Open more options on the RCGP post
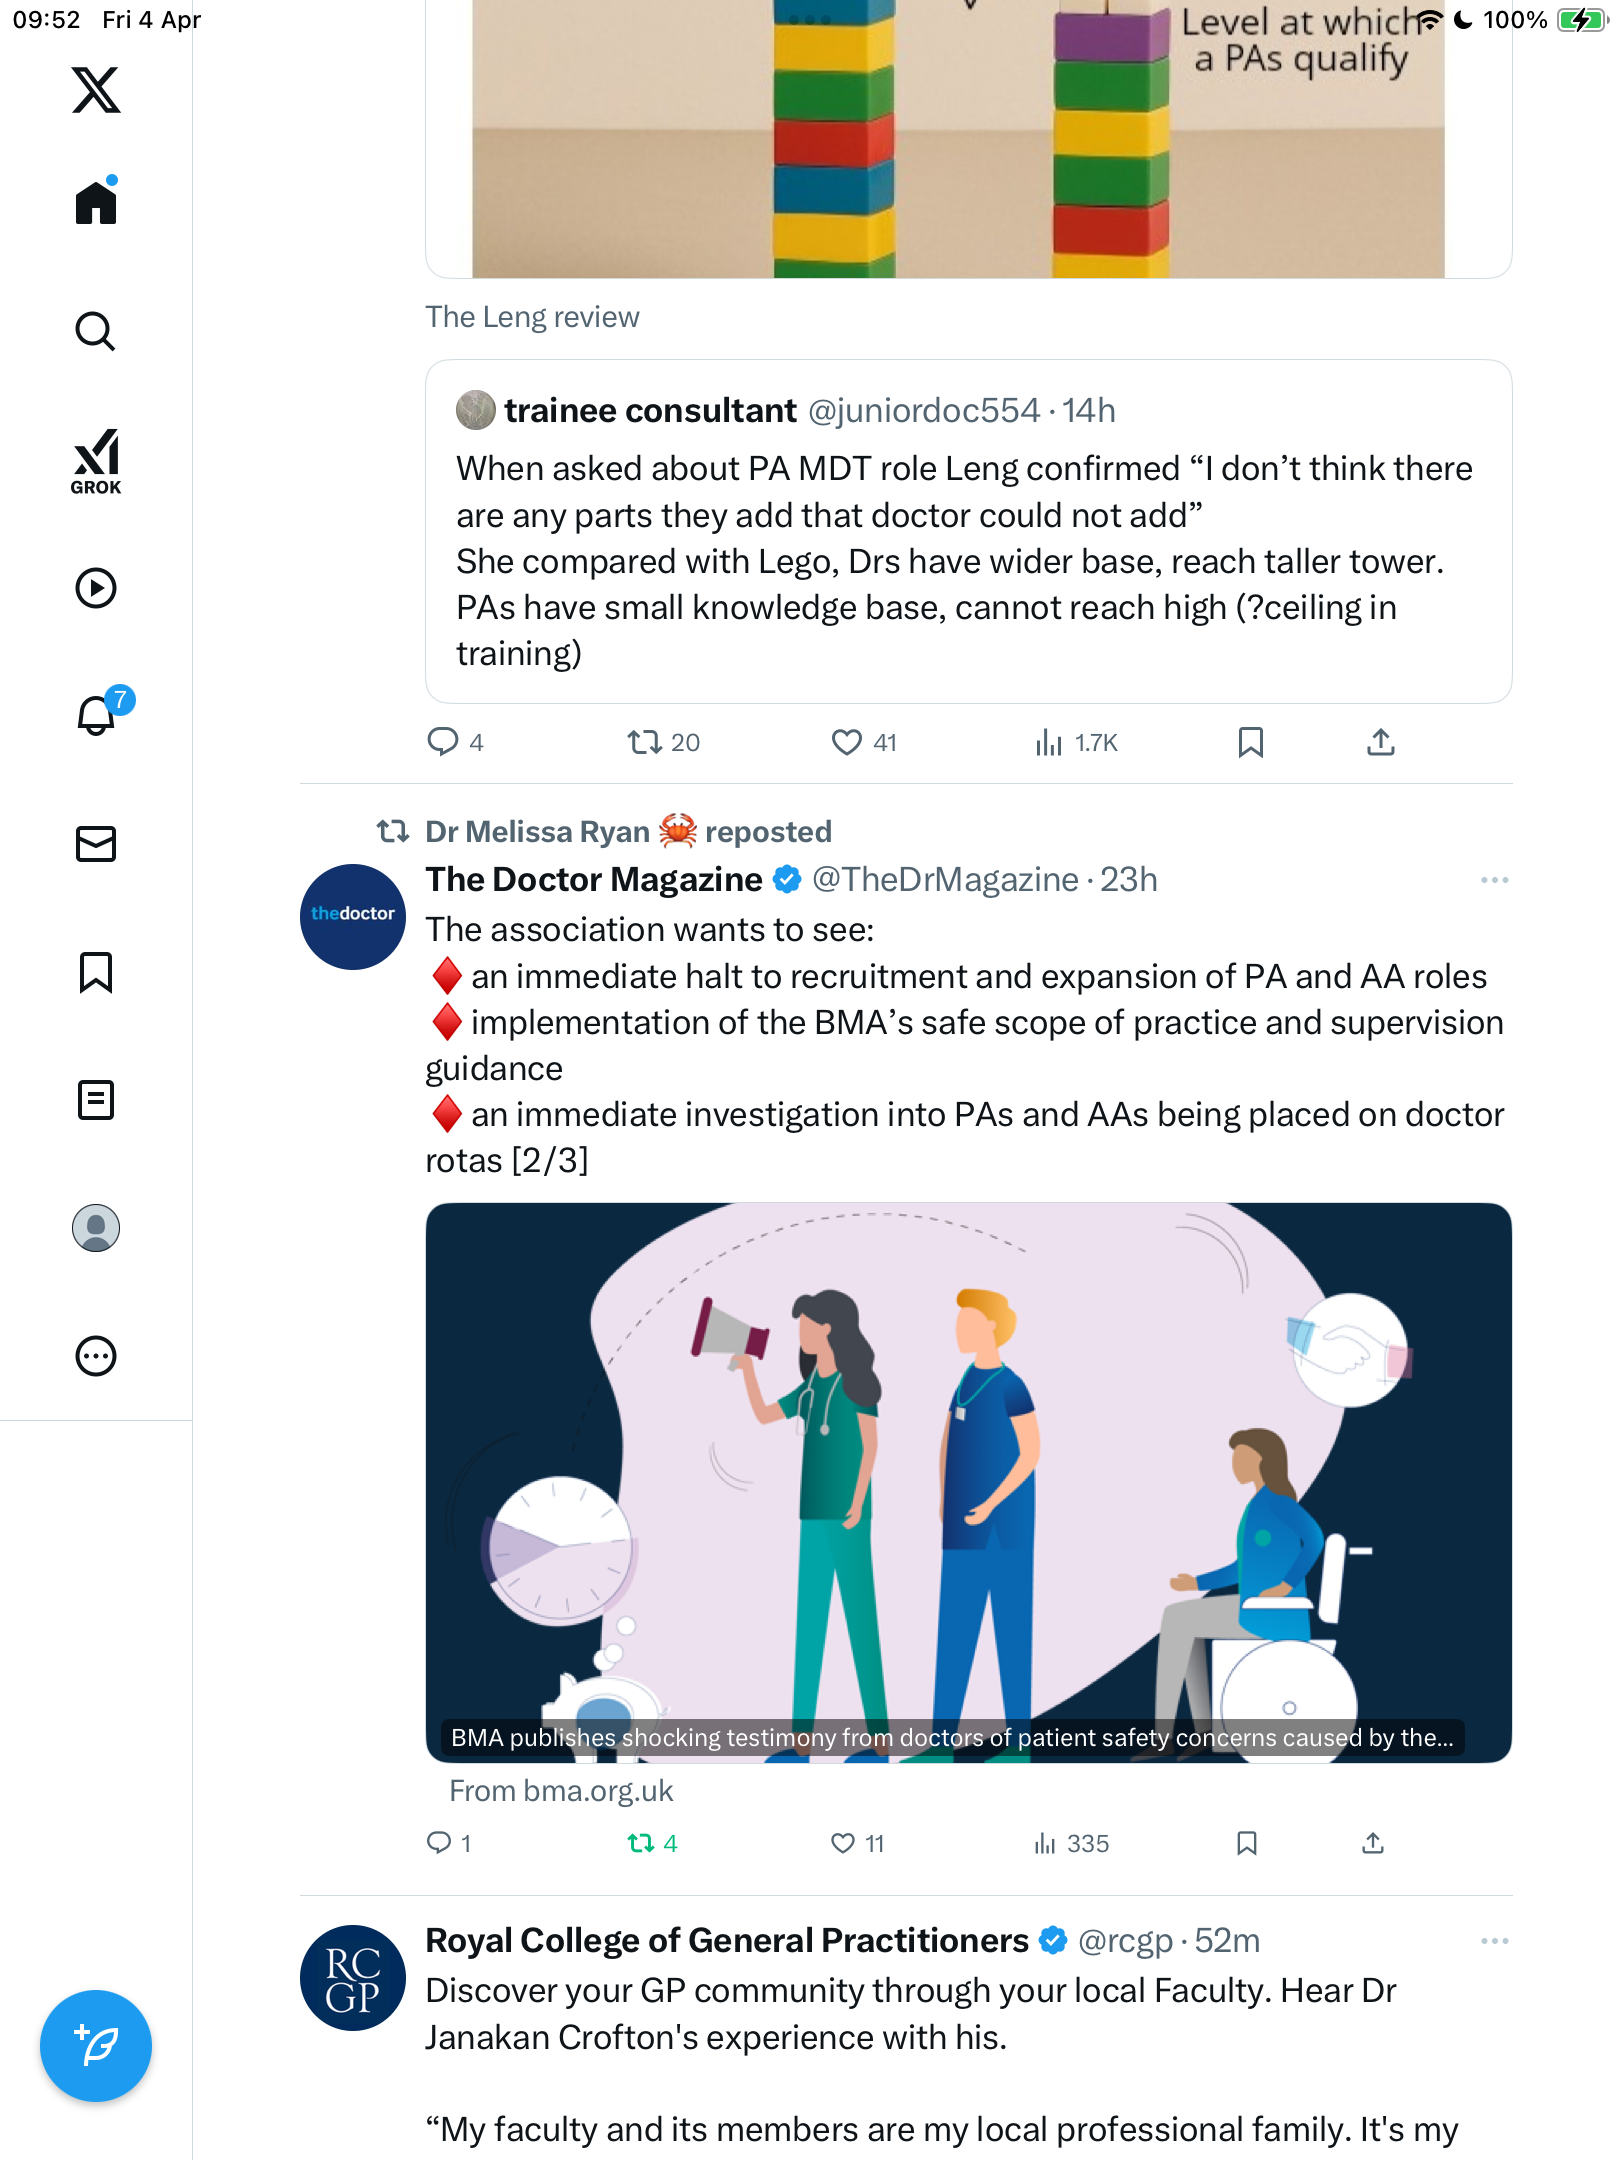1620x2160 pixels. point(1494,1941)
